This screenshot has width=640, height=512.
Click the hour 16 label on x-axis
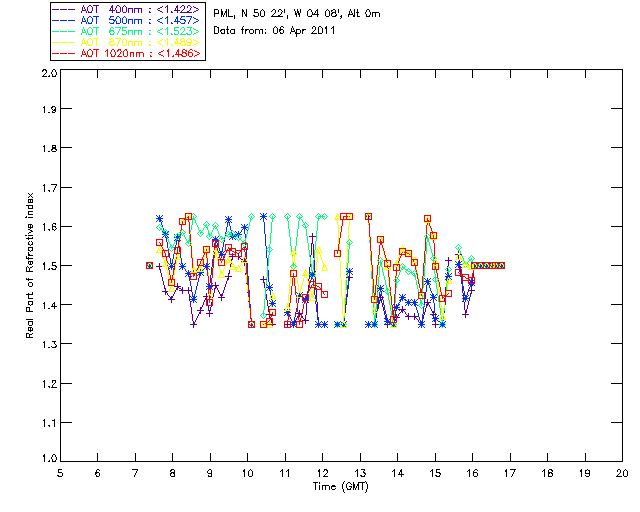coord(472,473)
